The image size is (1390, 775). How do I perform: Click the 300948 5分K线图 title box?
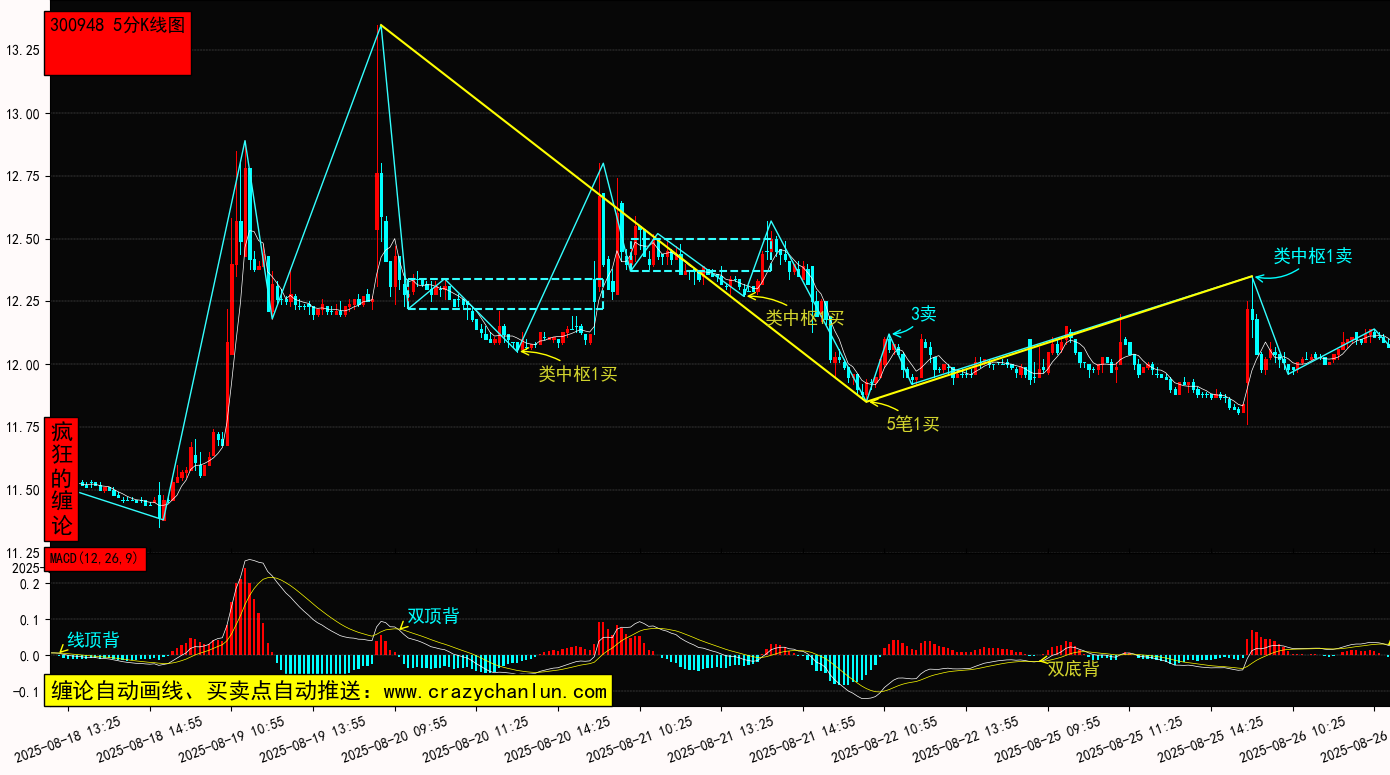click(x=118, y=43)
